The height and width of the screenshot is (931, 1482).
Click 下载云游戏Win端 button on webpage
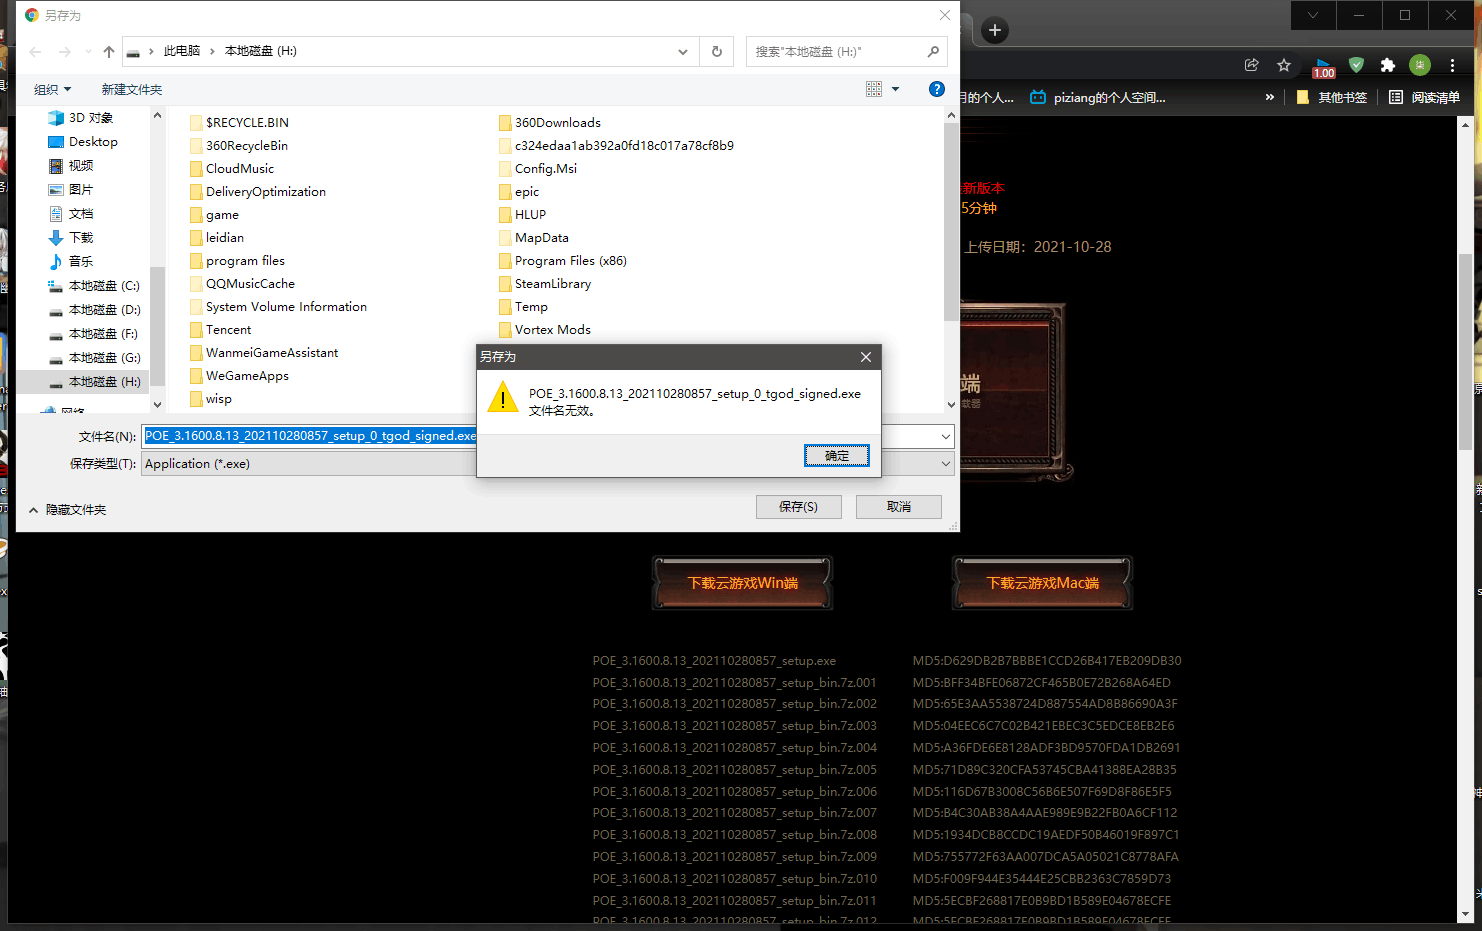coord(743,583)
